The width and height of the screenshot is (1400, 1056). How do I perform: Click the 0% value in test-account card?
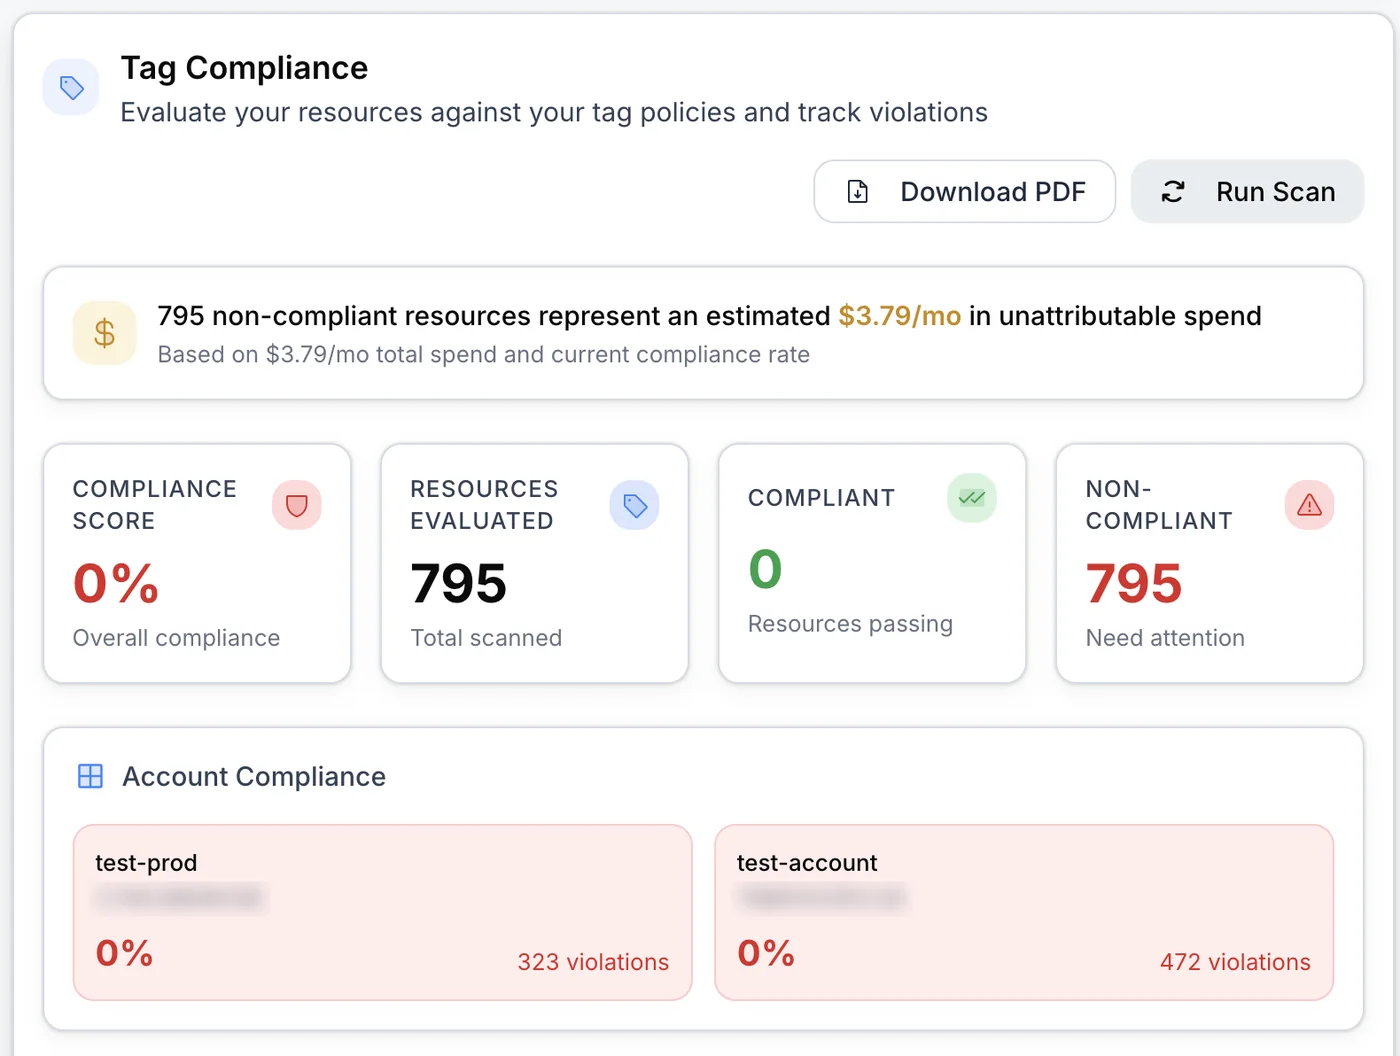[x=766, y=953]
